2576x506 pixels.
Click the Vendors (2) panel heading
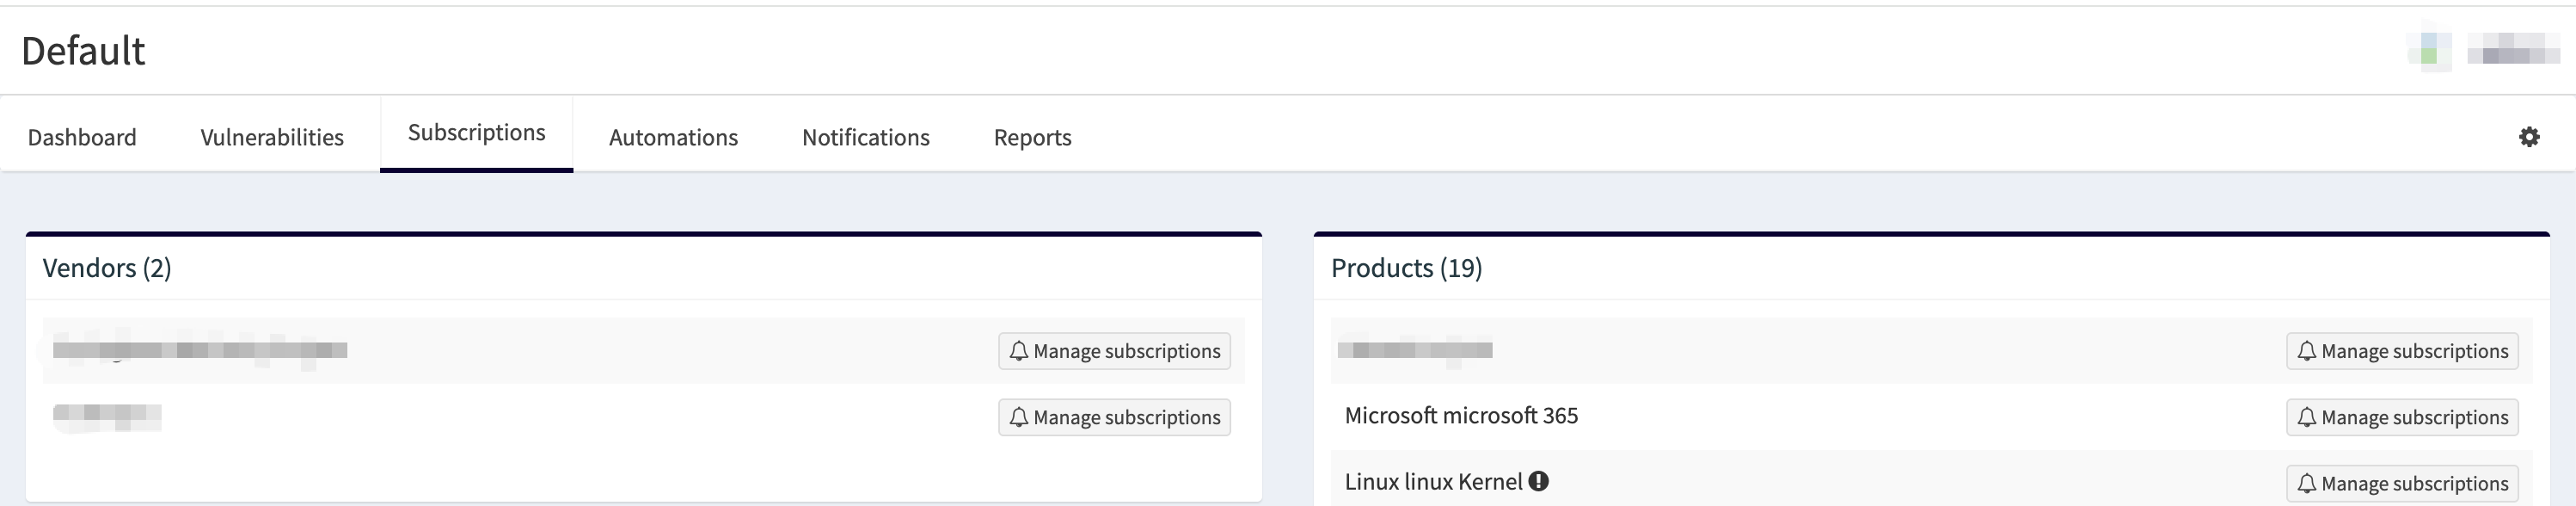coord(107,268)
